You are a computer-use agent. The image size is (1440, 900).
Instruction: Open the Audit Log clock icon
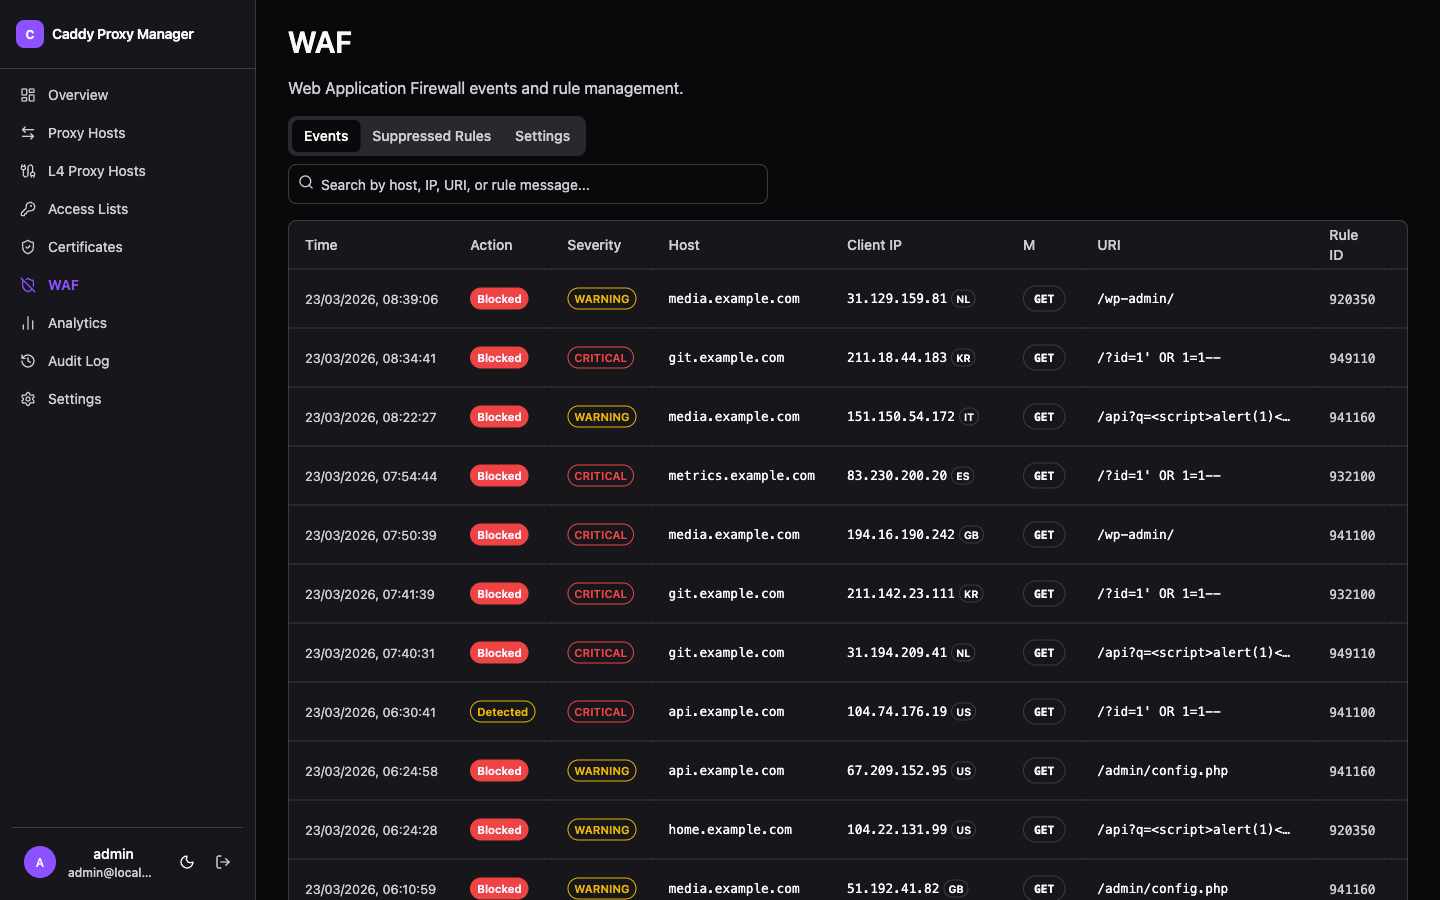pos(28,361)
